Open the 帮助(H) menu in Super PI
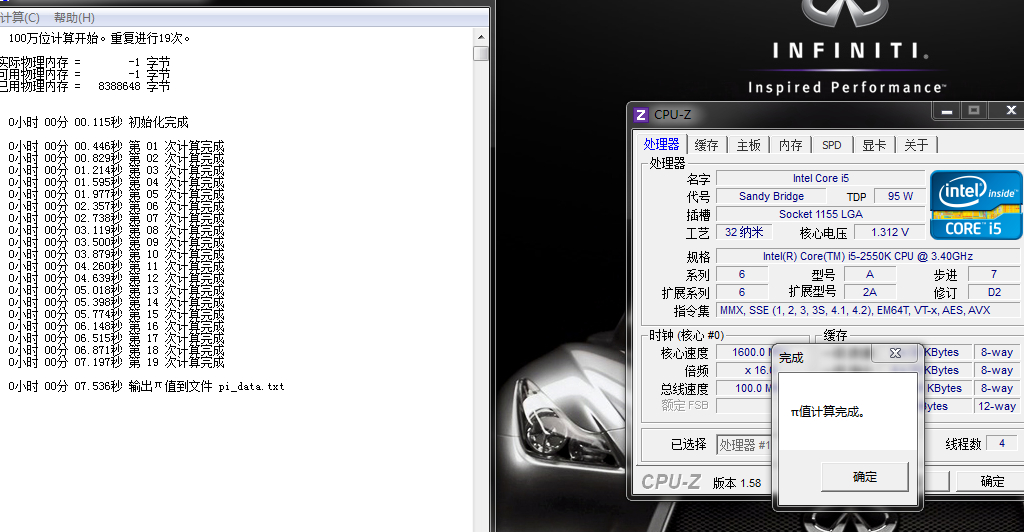The width and height of the screenshot is (1024, 532). coord(74,18)
